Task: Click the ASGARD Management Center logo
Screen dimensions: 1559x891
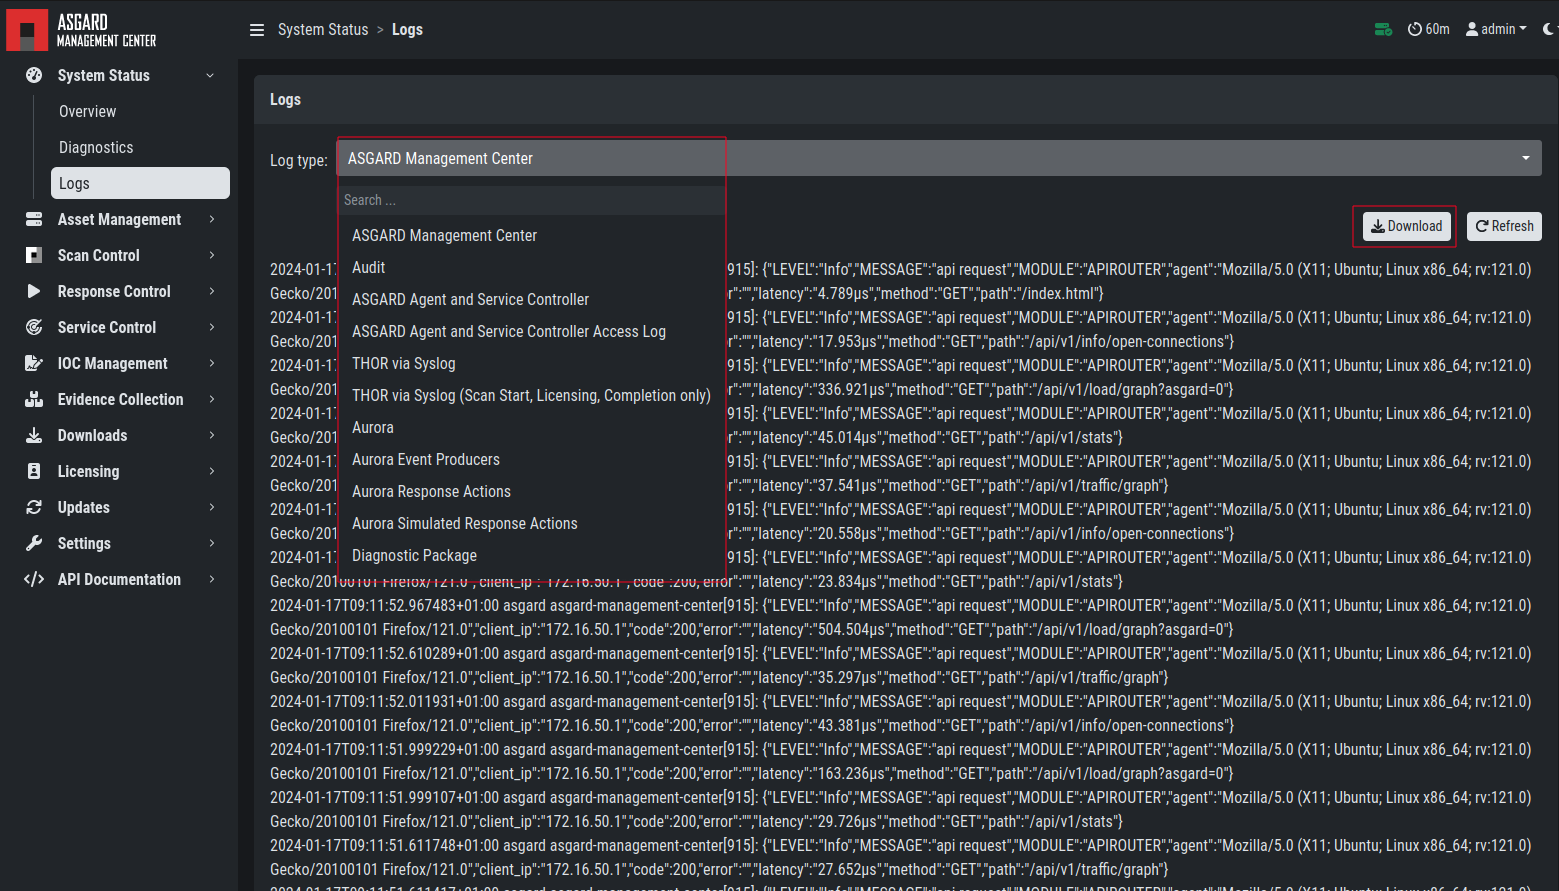Action: point(82,30)
